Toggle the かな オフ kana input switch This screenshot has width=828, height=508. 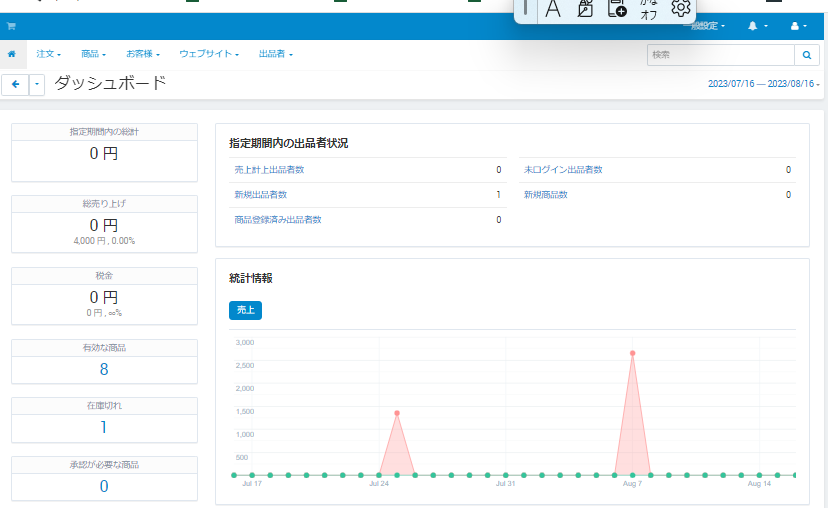[648, 9]
